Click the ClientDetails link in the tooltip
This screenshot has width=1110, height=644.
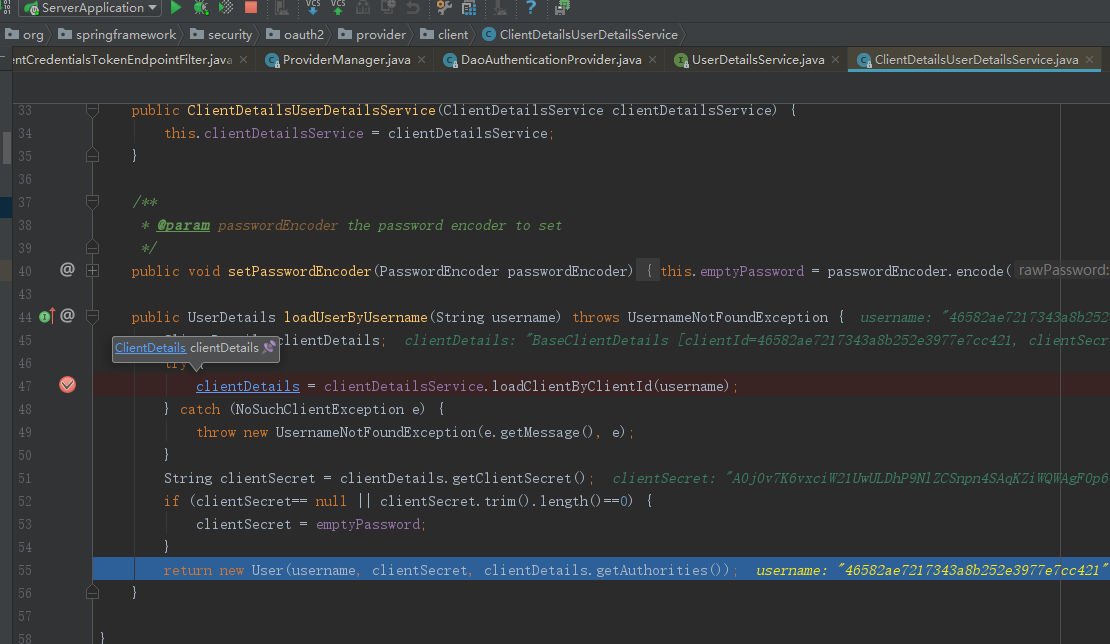point(150,348)
